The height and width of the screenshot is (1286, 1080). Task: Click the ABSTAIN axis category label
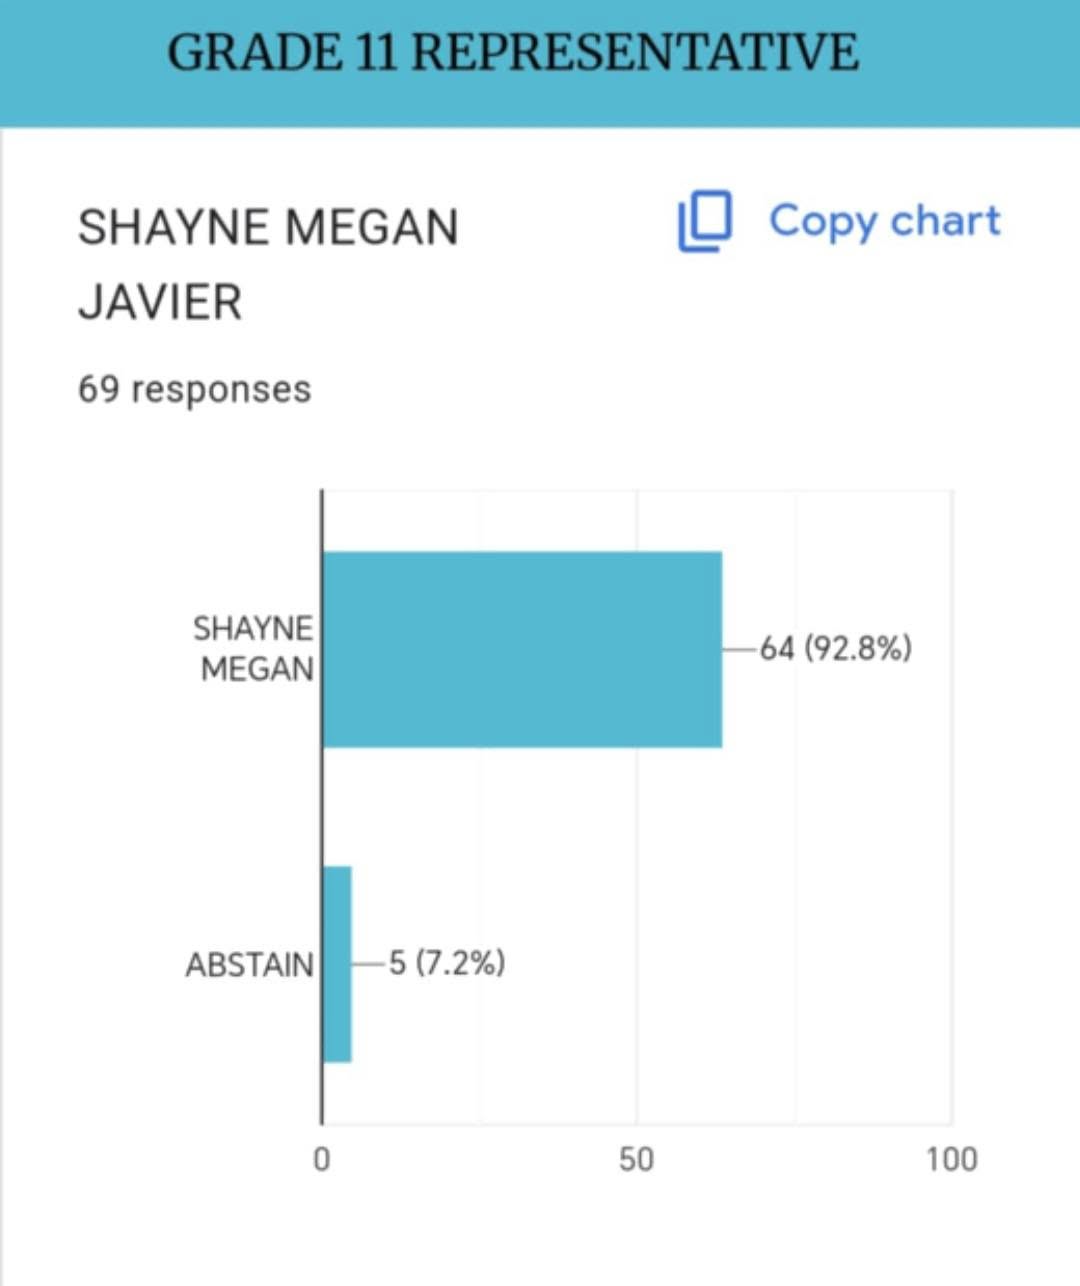[249, 965]
